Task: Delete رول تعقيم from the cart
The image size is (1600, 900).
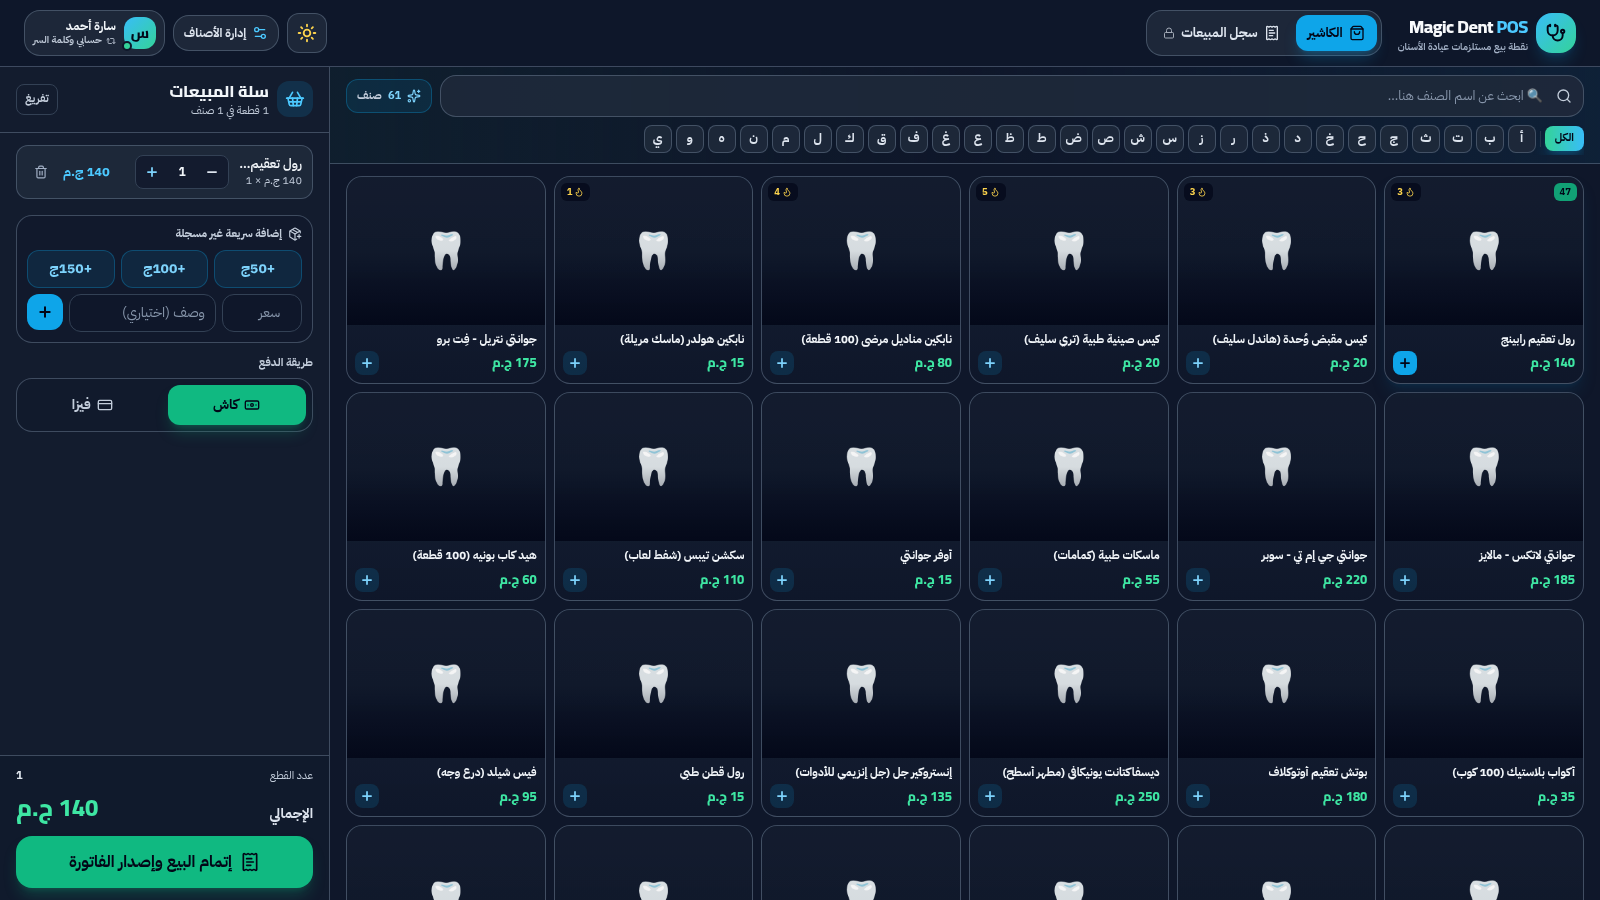Action: [x=41, y=172]
